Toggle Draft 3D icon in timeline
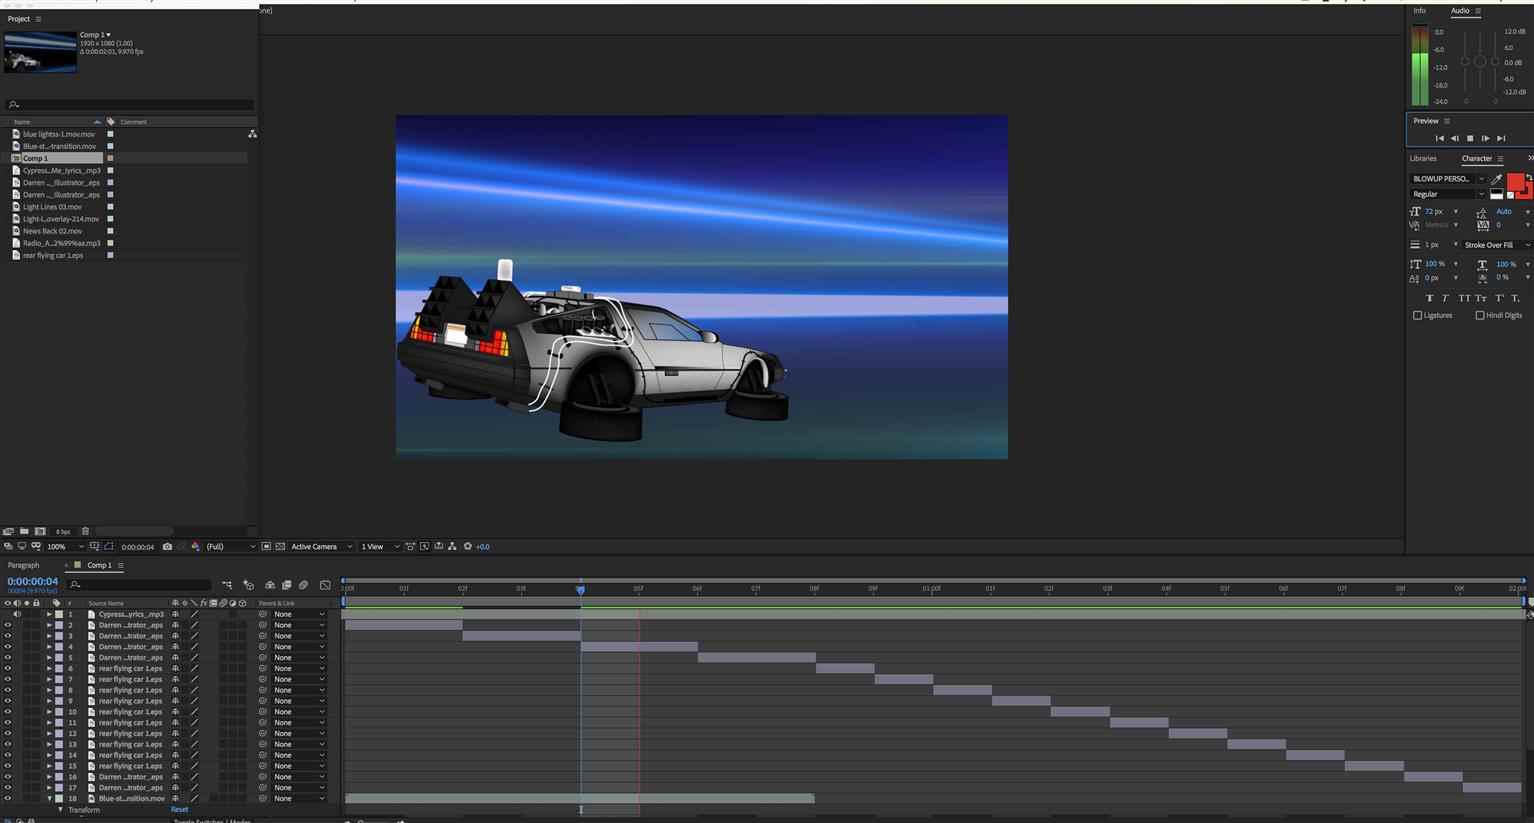The height and width of the screenshot is (823, 1534). [x=249, y=585]
